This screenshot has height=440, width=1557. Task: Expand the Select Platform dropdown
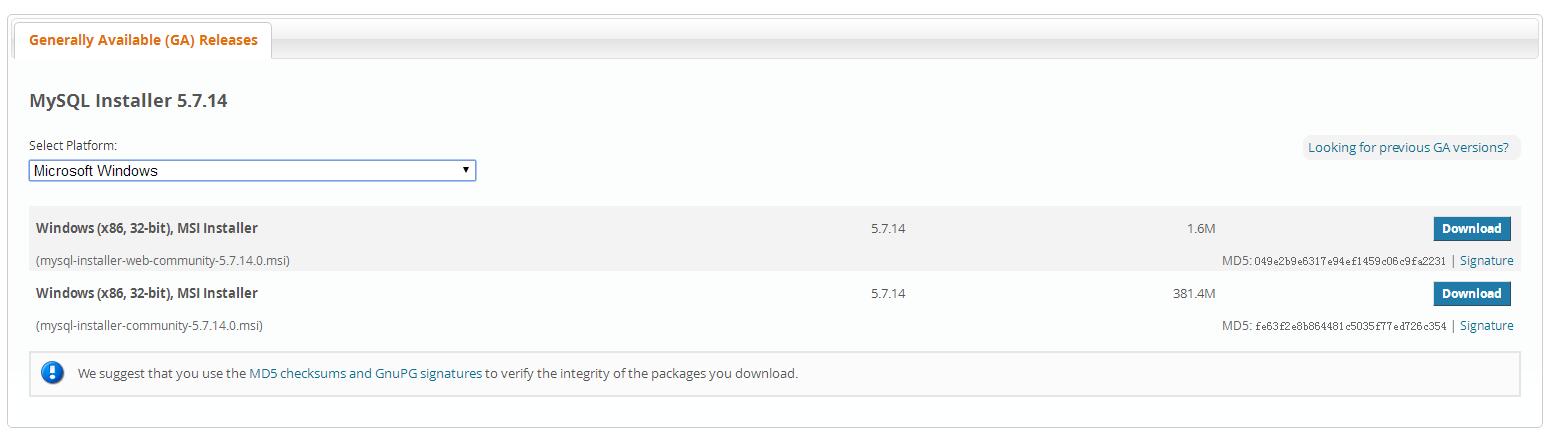coord(252,171)
